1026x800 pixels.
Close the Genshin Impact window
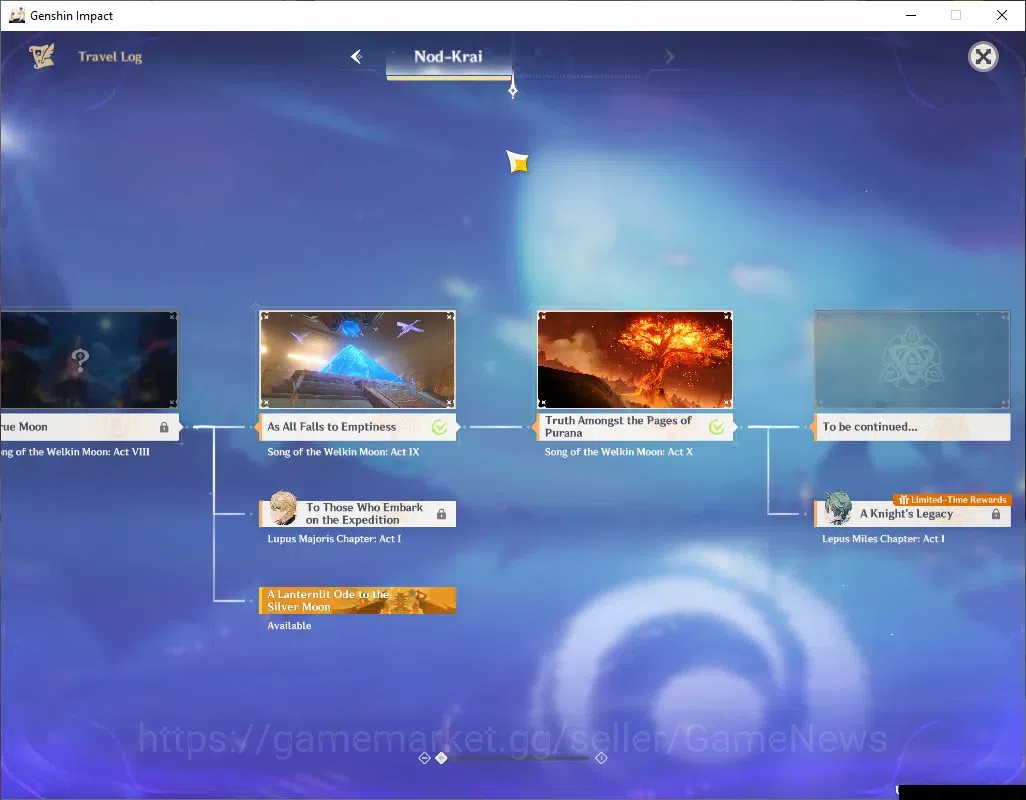1002,15
